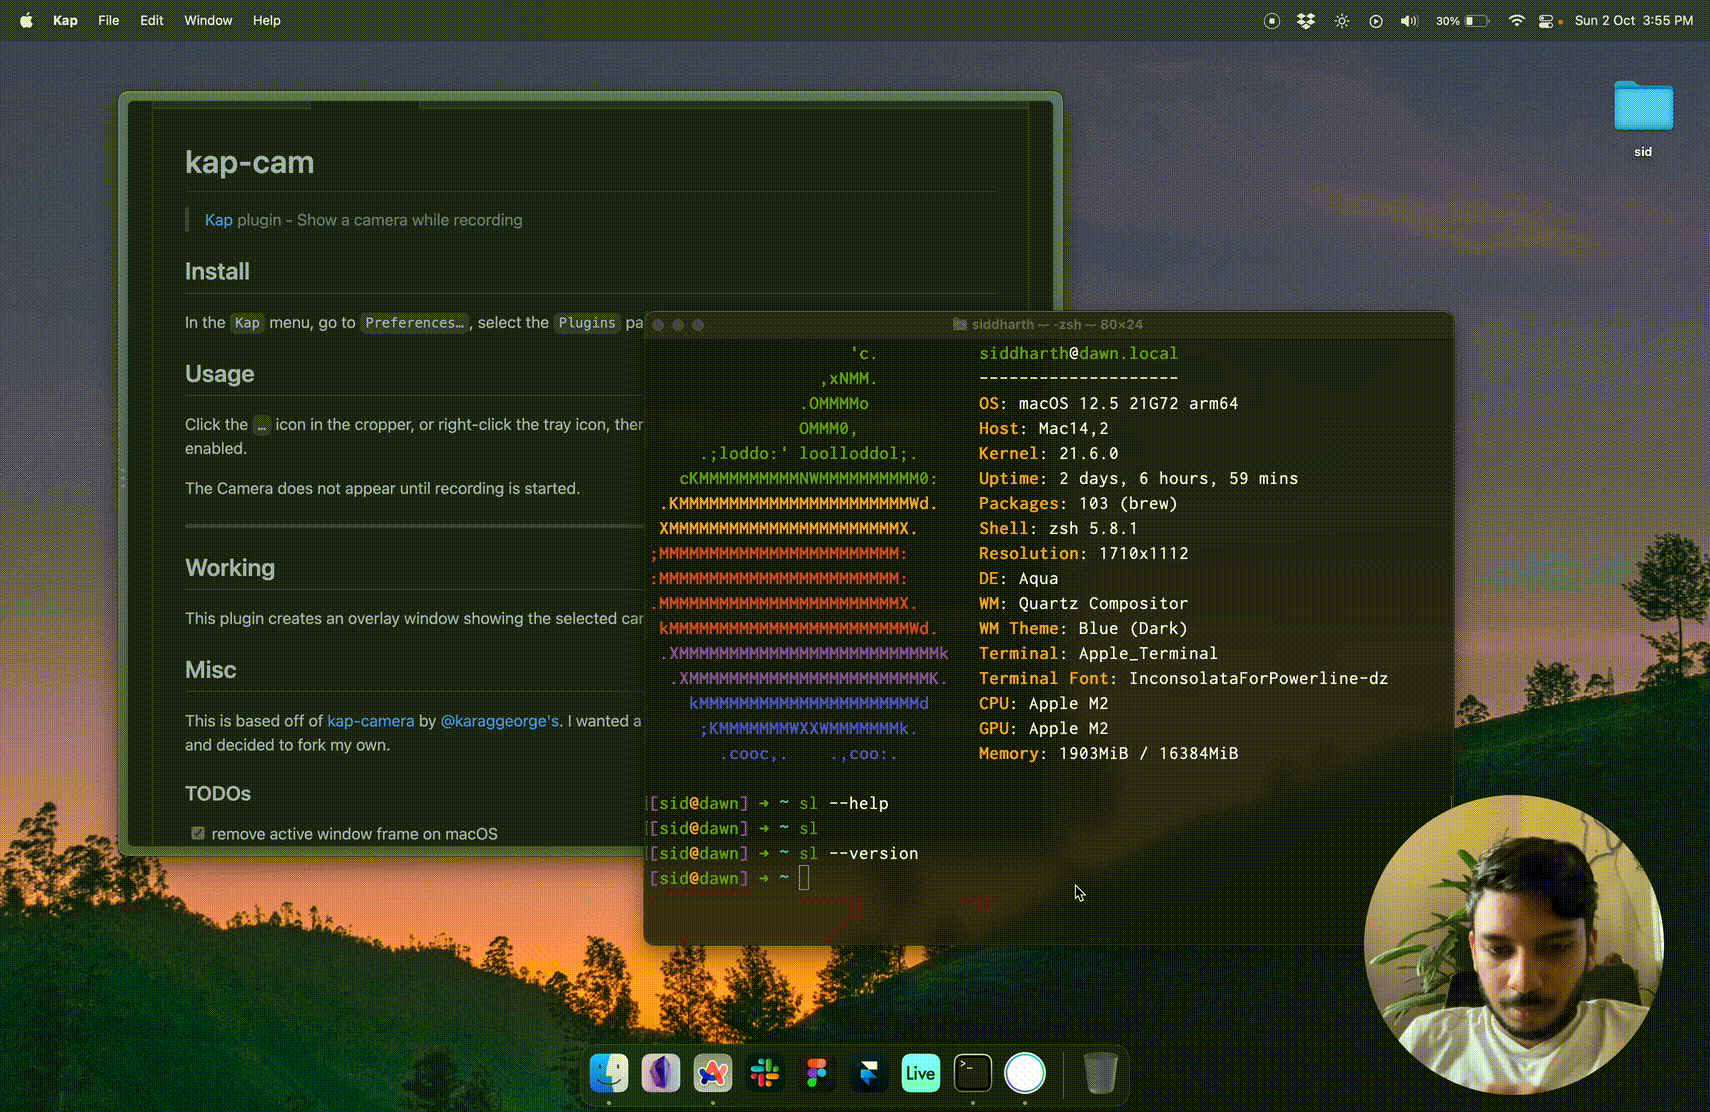The image size is (1710, 1112).
Task: Click the Uptime line in Terminal
Action: pyautogui.click(x=1138, y=478)
